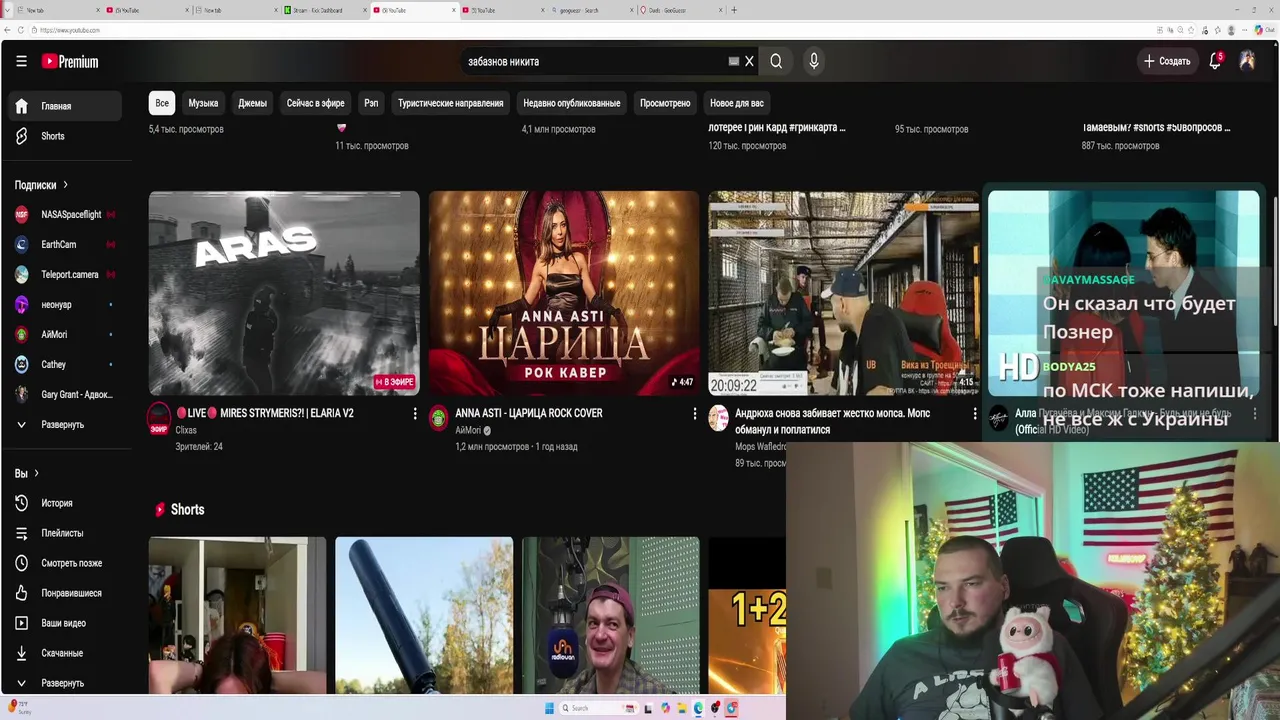Clear the search box text
The image size is (1280, 720).
(x=749, y=61)
